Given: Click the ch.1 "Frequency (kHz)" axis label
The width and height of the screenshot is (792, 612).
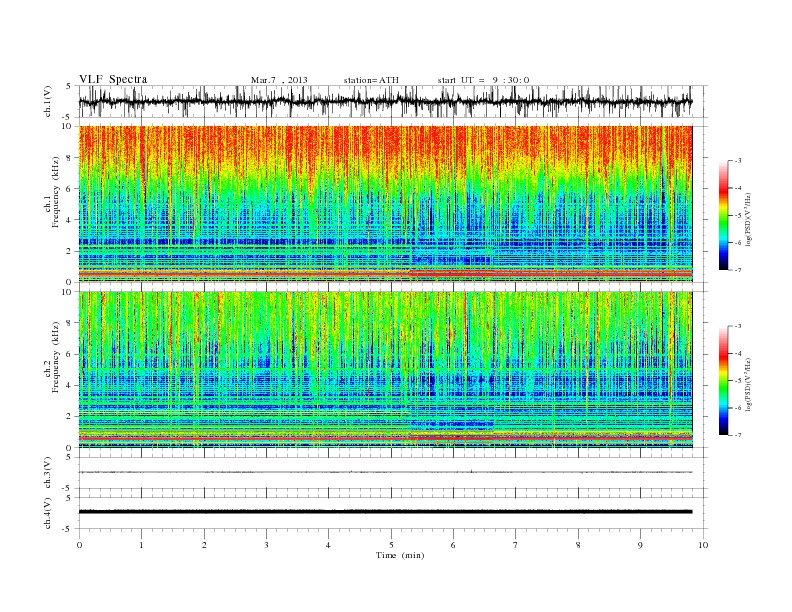Looking at the screenshot, I should [x=56, y=192].
